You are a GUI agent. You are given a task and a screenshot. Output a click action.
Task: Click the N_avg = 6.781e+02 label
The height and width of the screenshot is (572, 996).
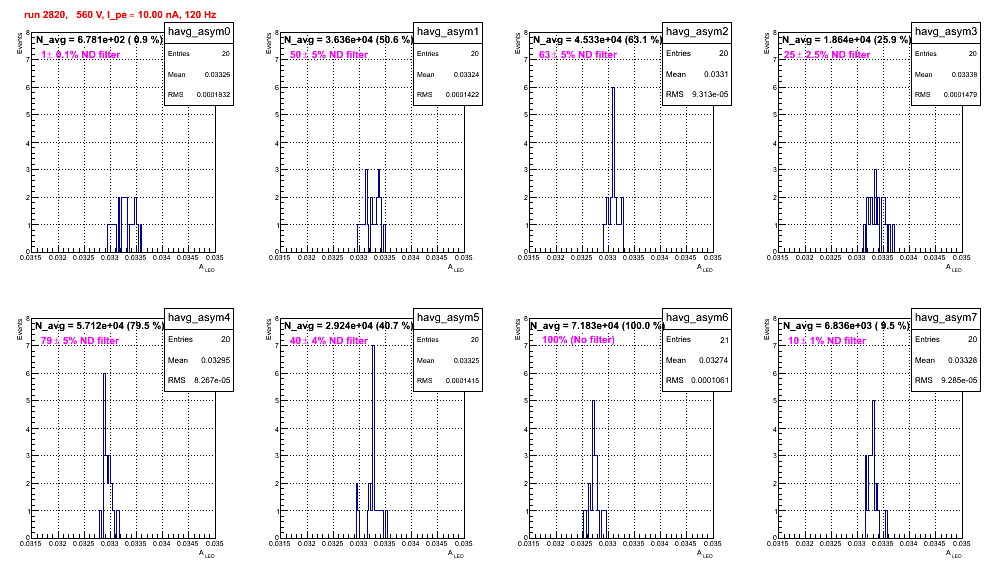[99, 40]
